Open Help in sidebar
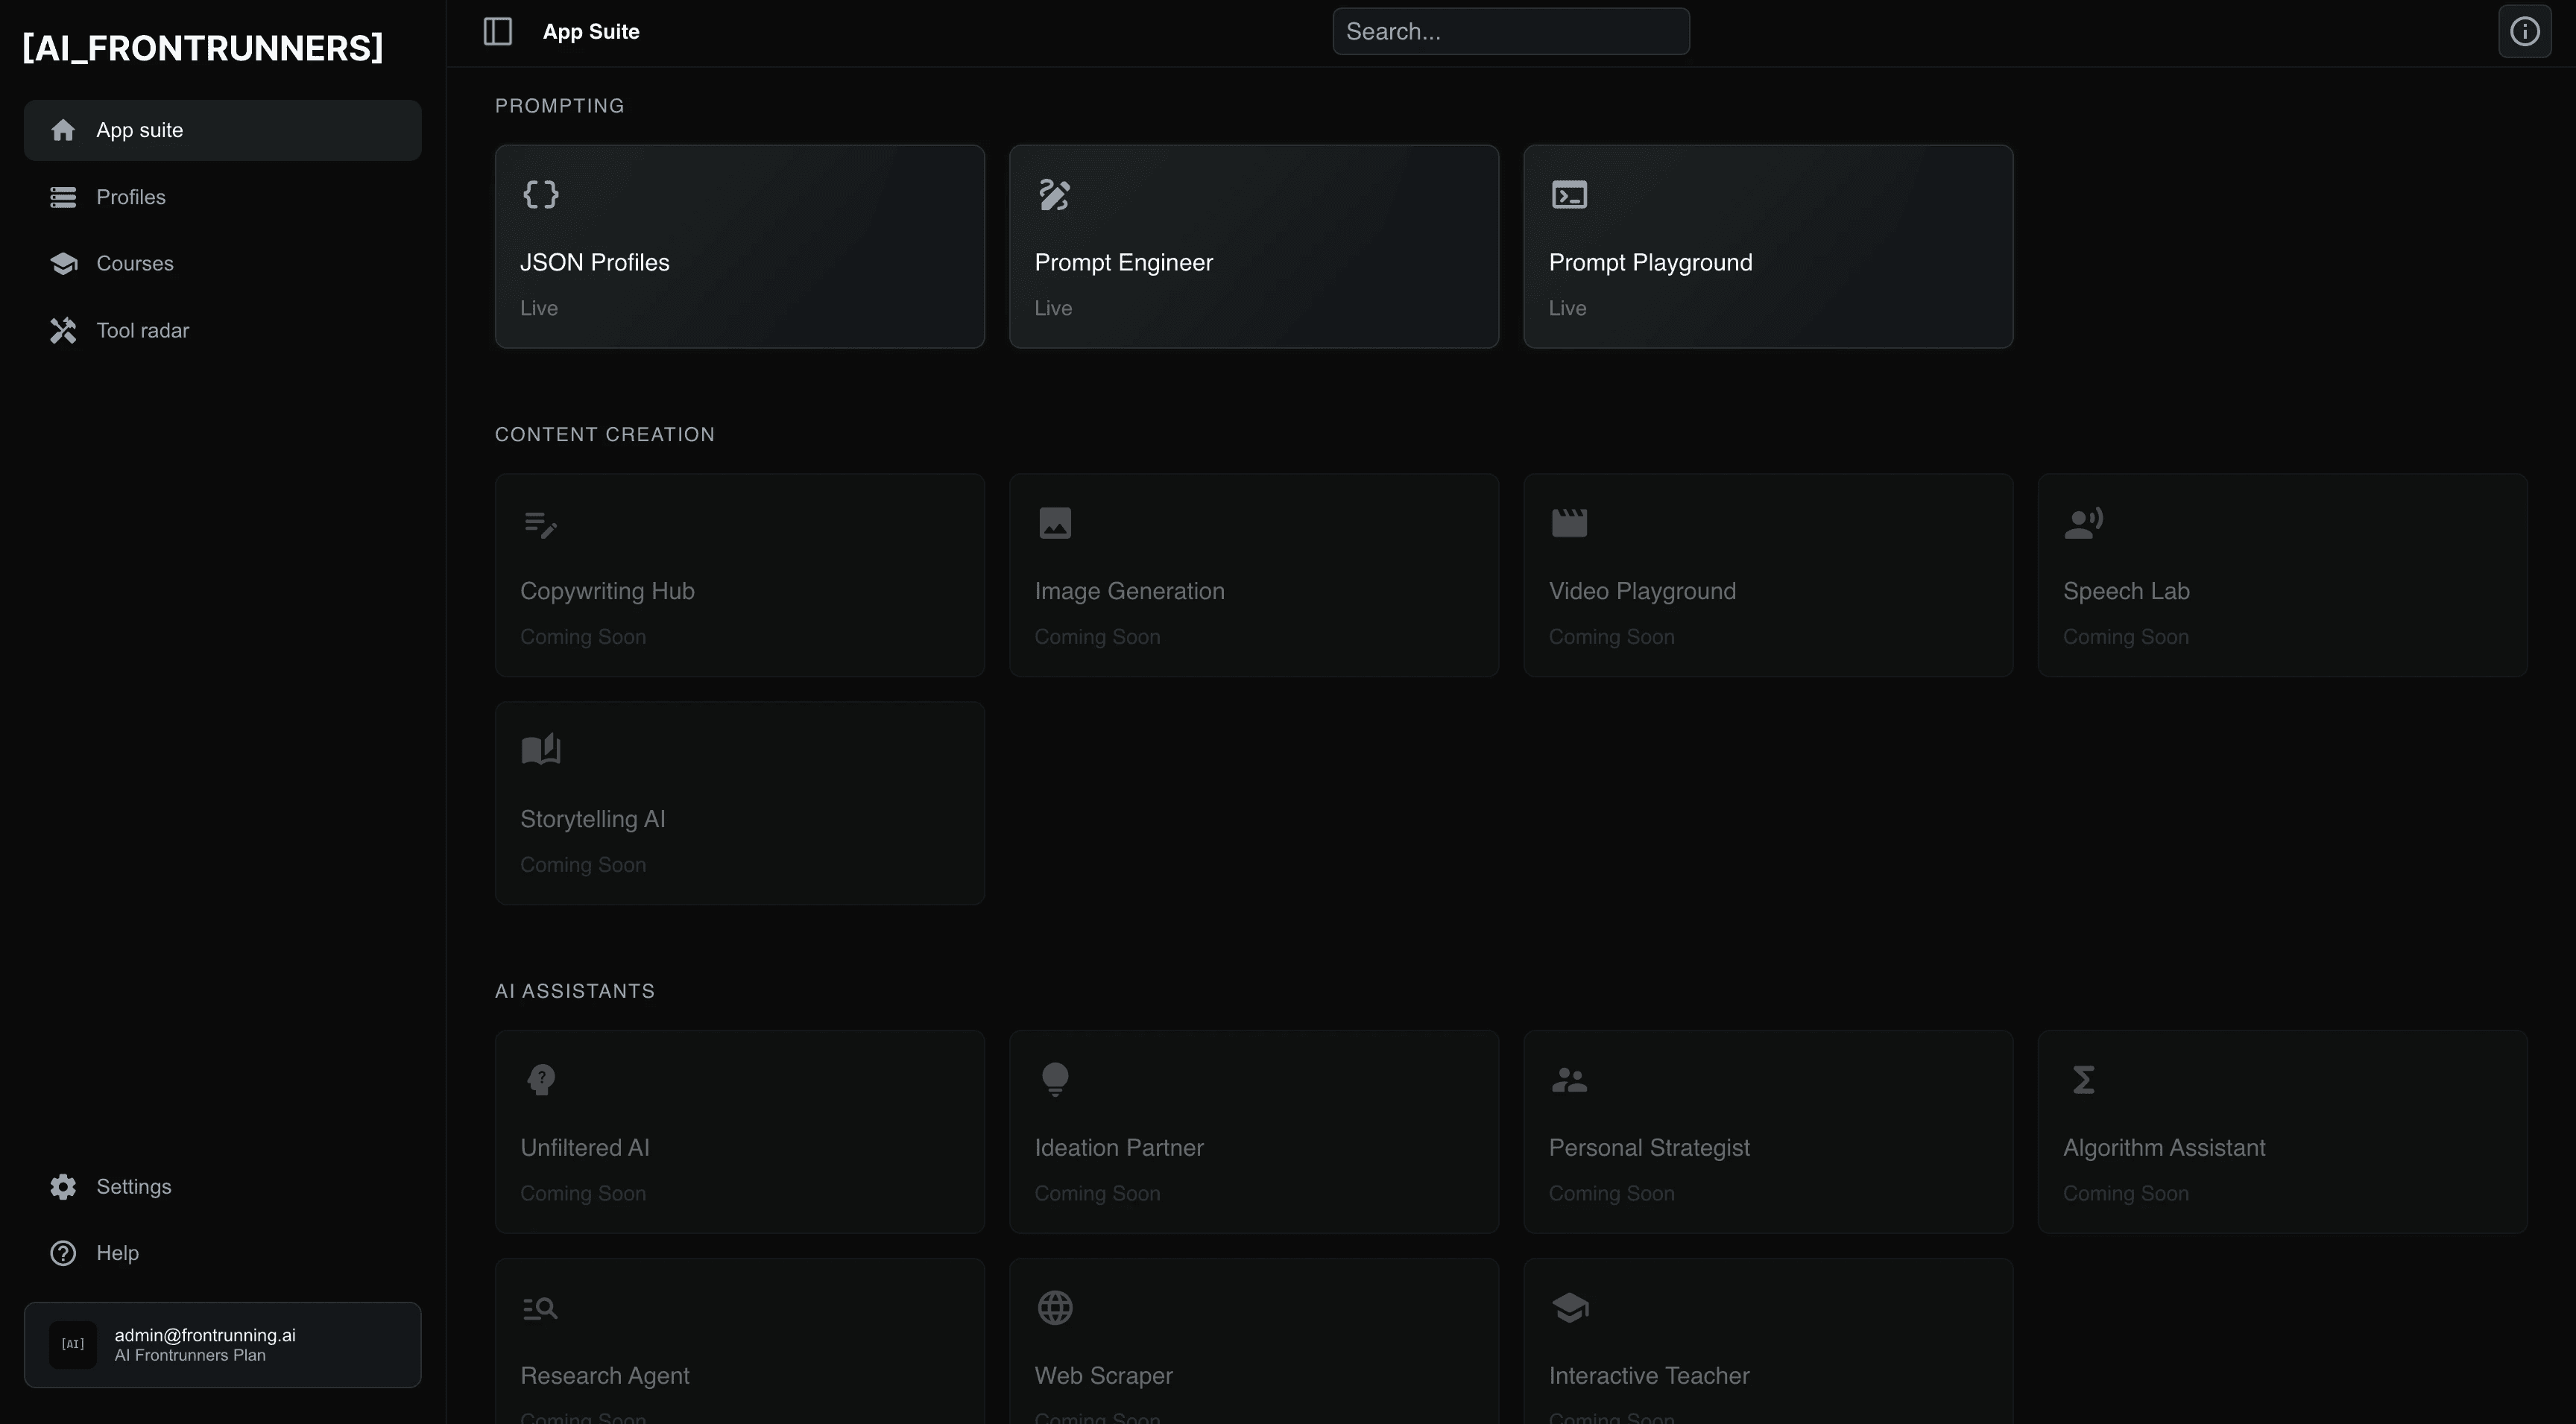The width and height of the screenshot is (2576, 1424). coord(222,1253)
